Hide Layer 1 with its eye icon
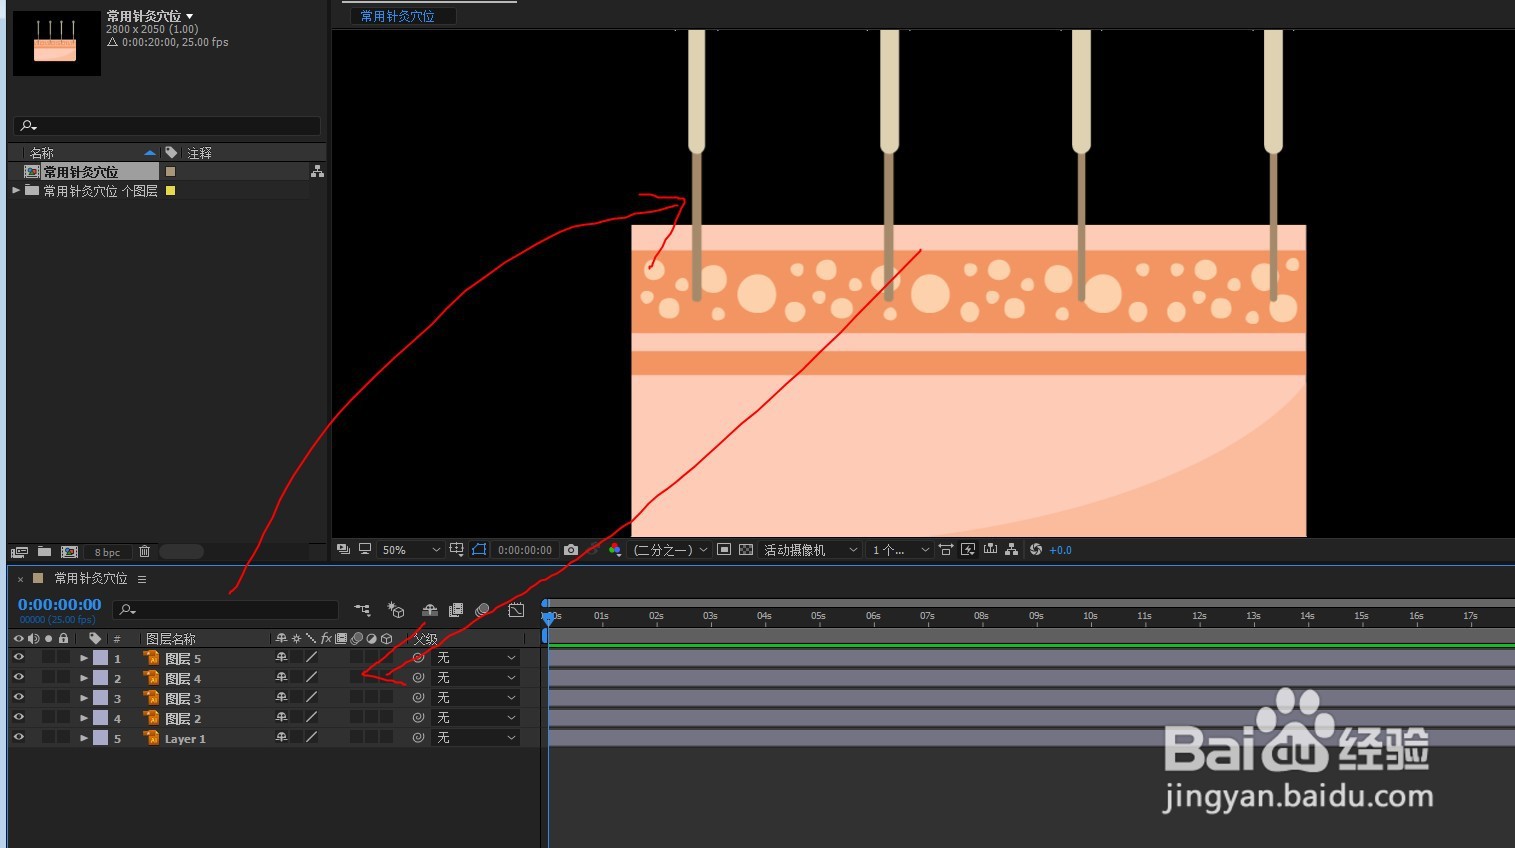This screenshot has height=848, width=1515. point(18,737)
